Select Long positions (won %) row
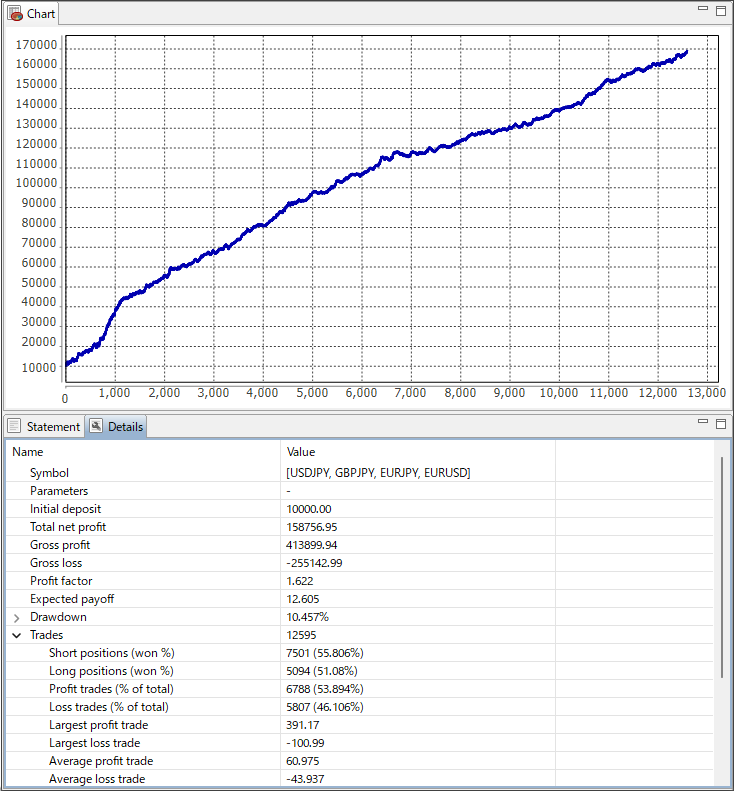This screenshot has width=734, height=791. (x=359, y=671)
